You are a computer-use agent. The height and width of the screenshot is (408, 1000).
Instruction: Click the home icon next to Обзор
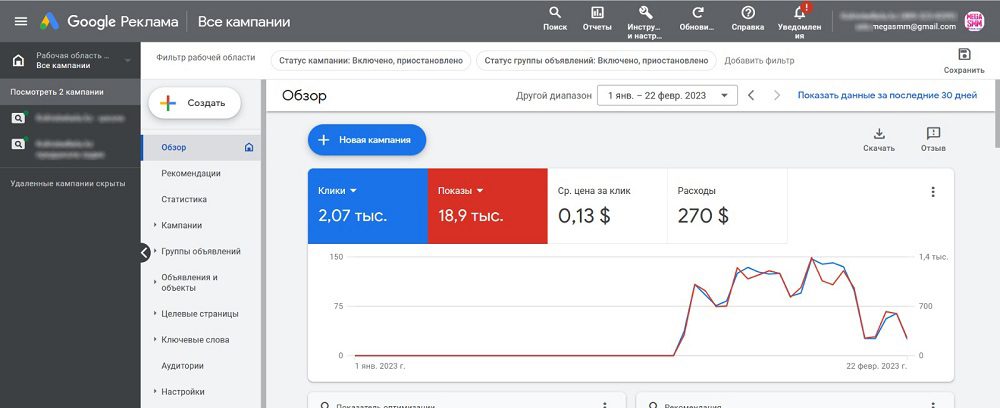pyautogui.click(x=249, y=147)
